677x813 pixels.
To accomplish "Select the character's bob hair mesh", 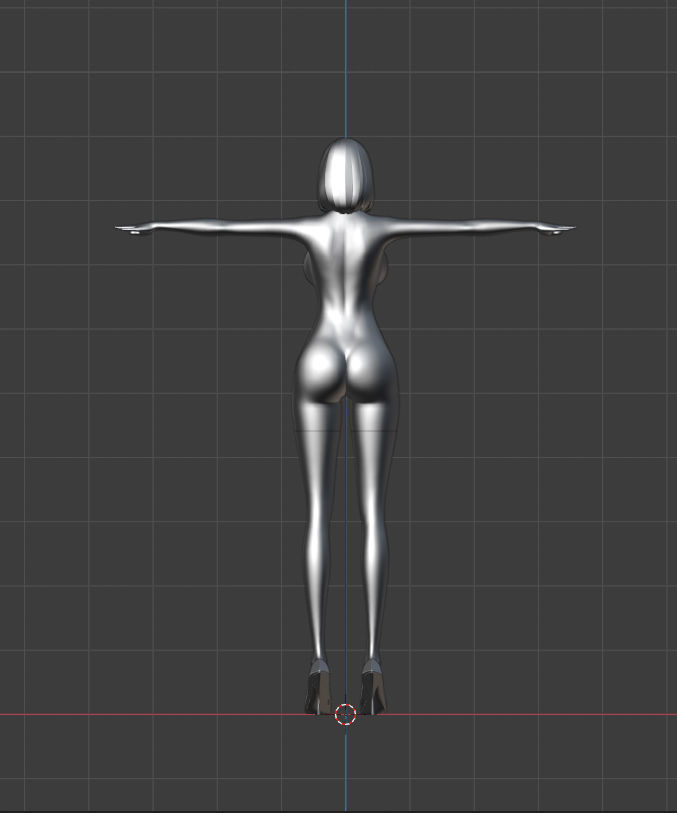I will 346,175.
